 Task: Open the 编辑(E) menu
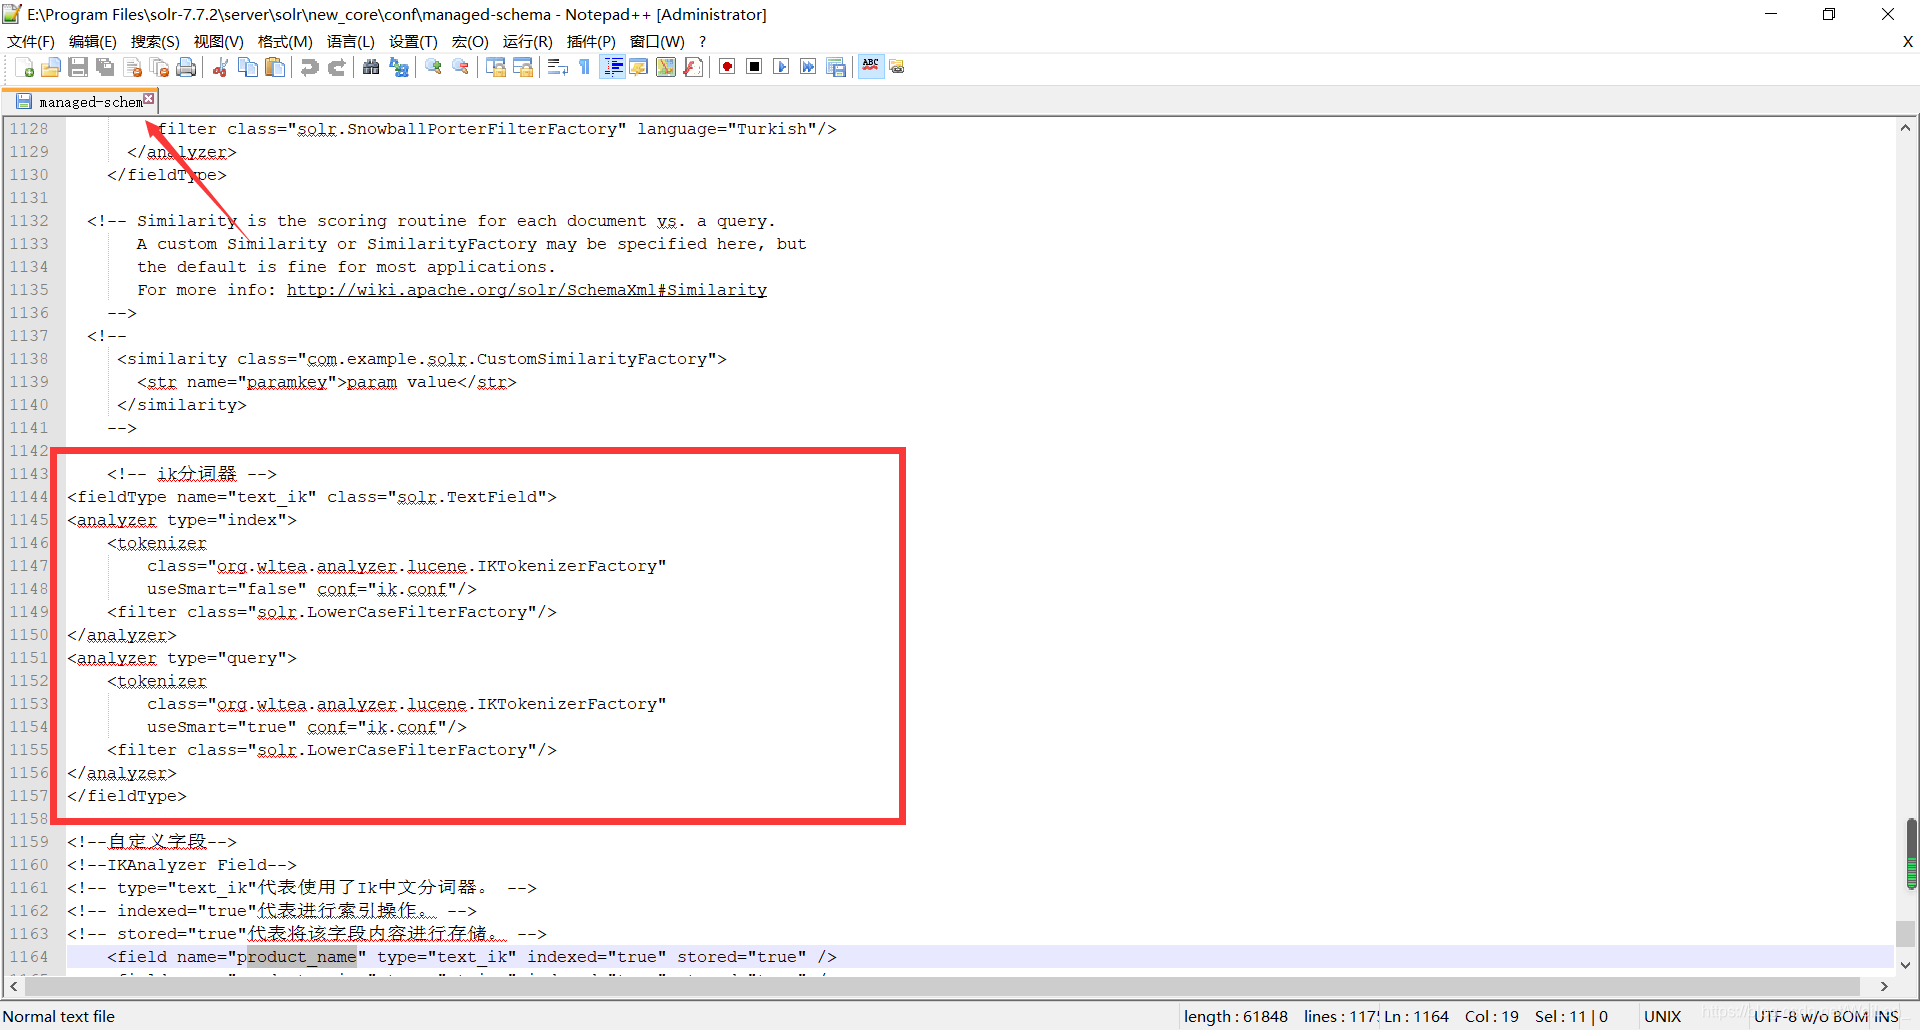[x=93, y=41]
